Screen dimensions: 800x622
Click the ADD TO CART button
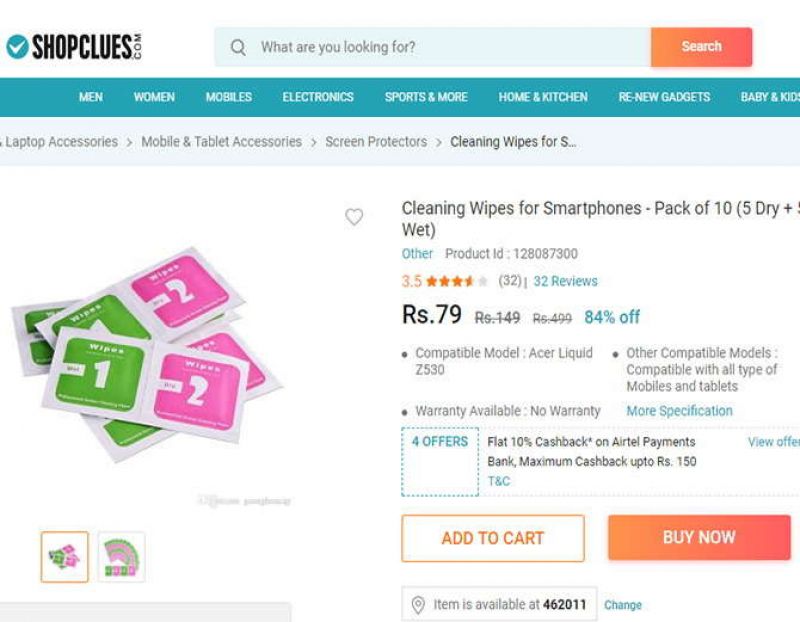click(x=493, y=538)
